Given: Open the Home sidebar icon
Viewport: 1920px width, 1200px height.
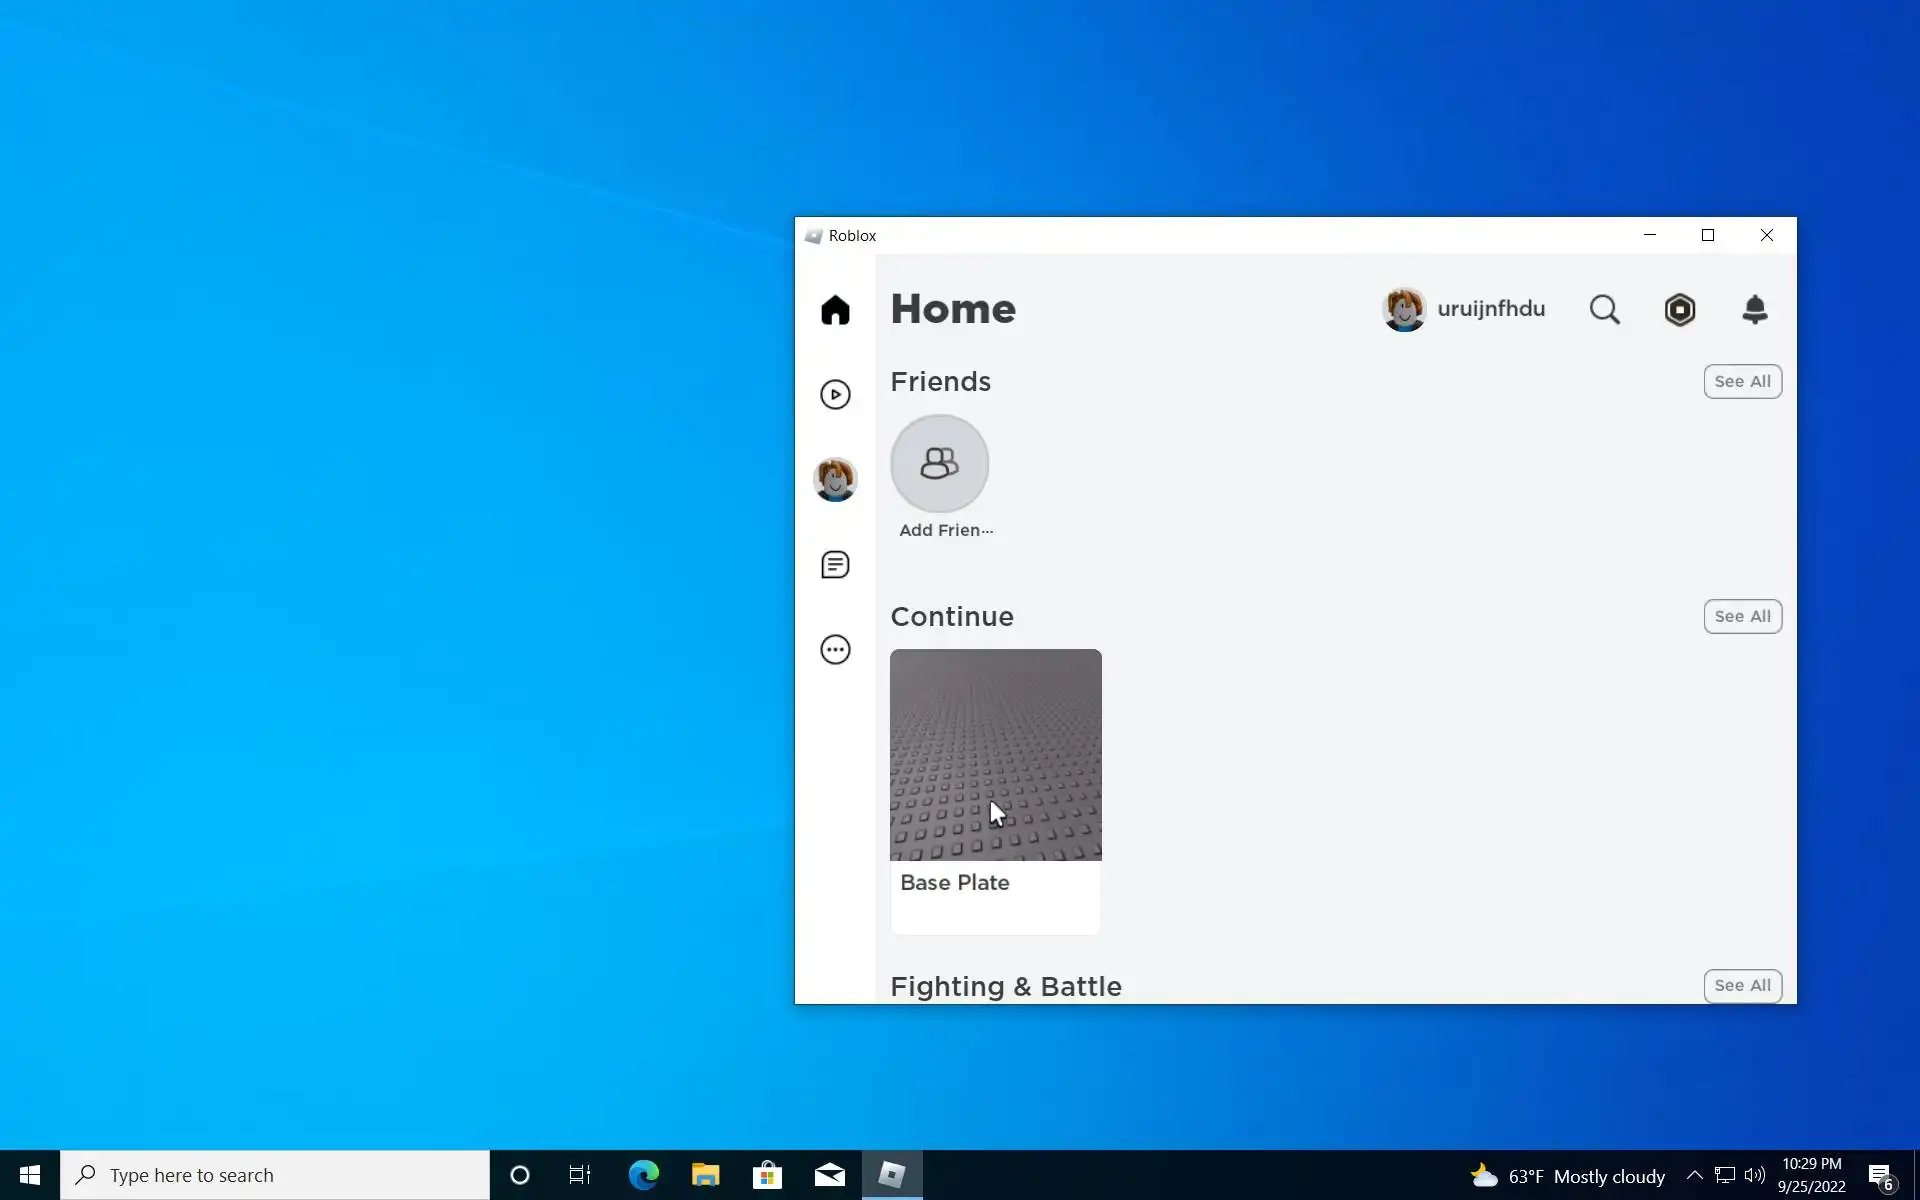Looking at the screenshot, I should click(835, 310).
